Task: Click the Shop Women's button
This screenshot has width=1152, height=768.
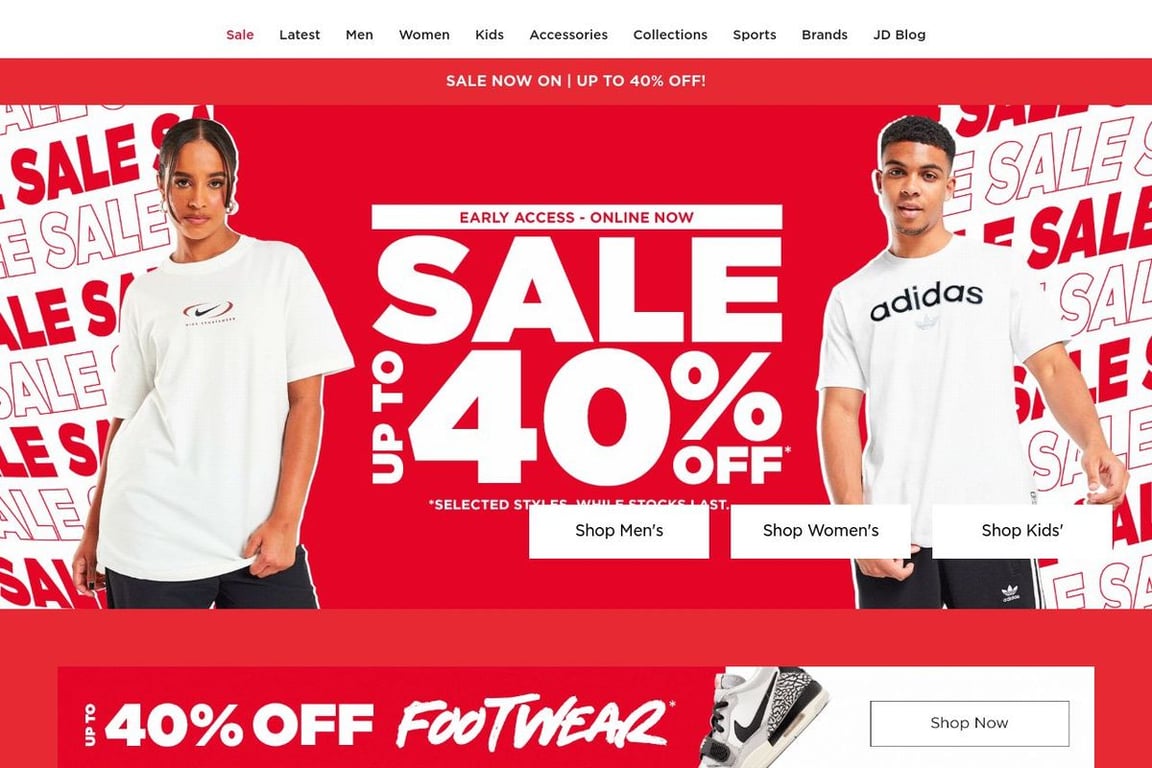Action: (x=821, y=531)
